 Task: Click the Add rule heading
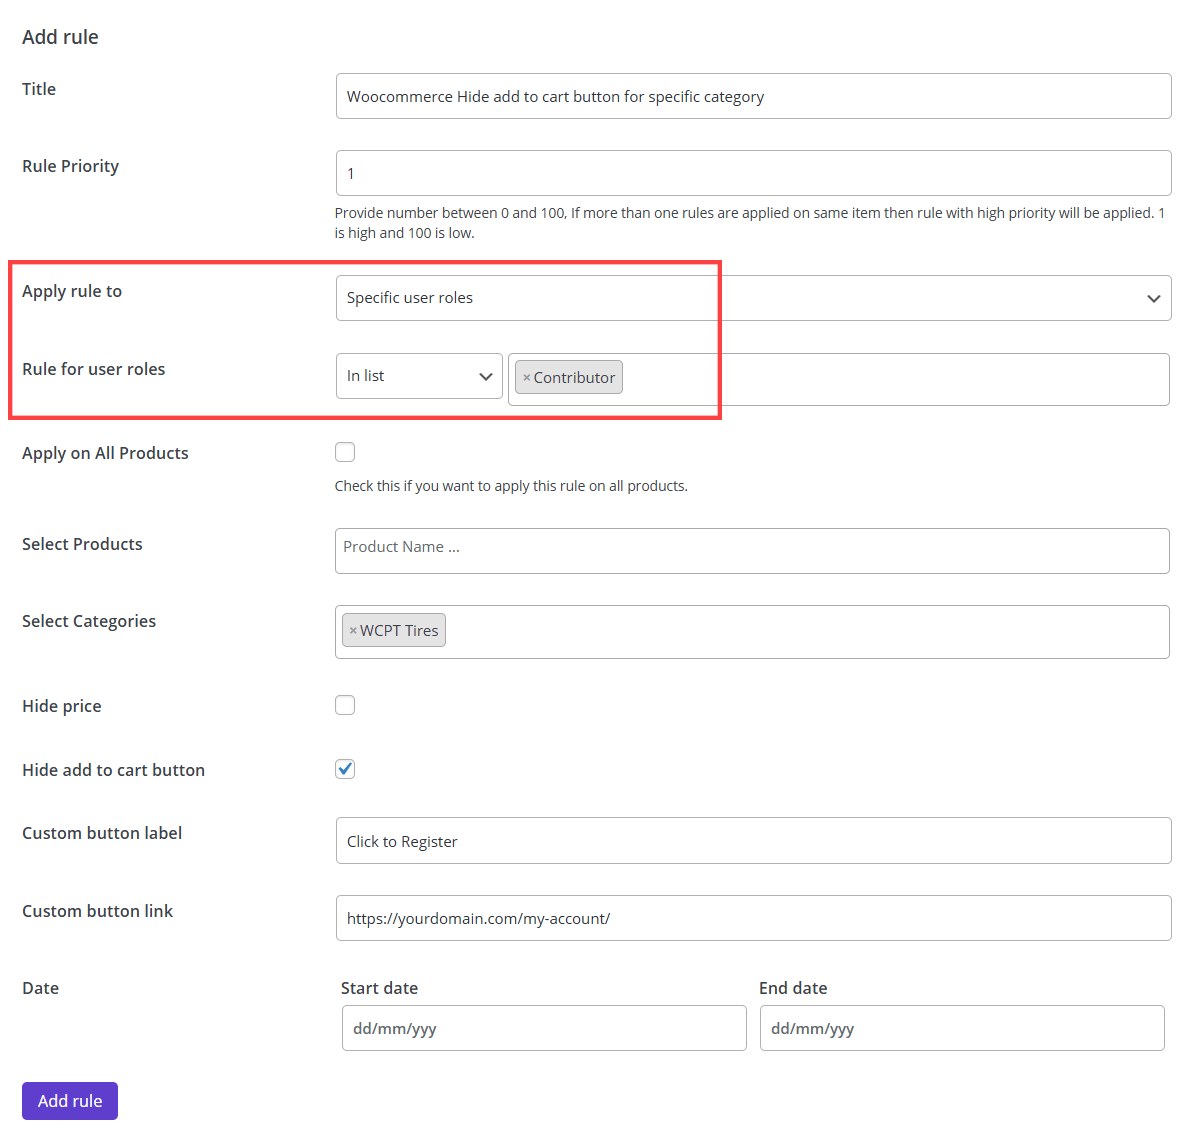click(60, 37)
